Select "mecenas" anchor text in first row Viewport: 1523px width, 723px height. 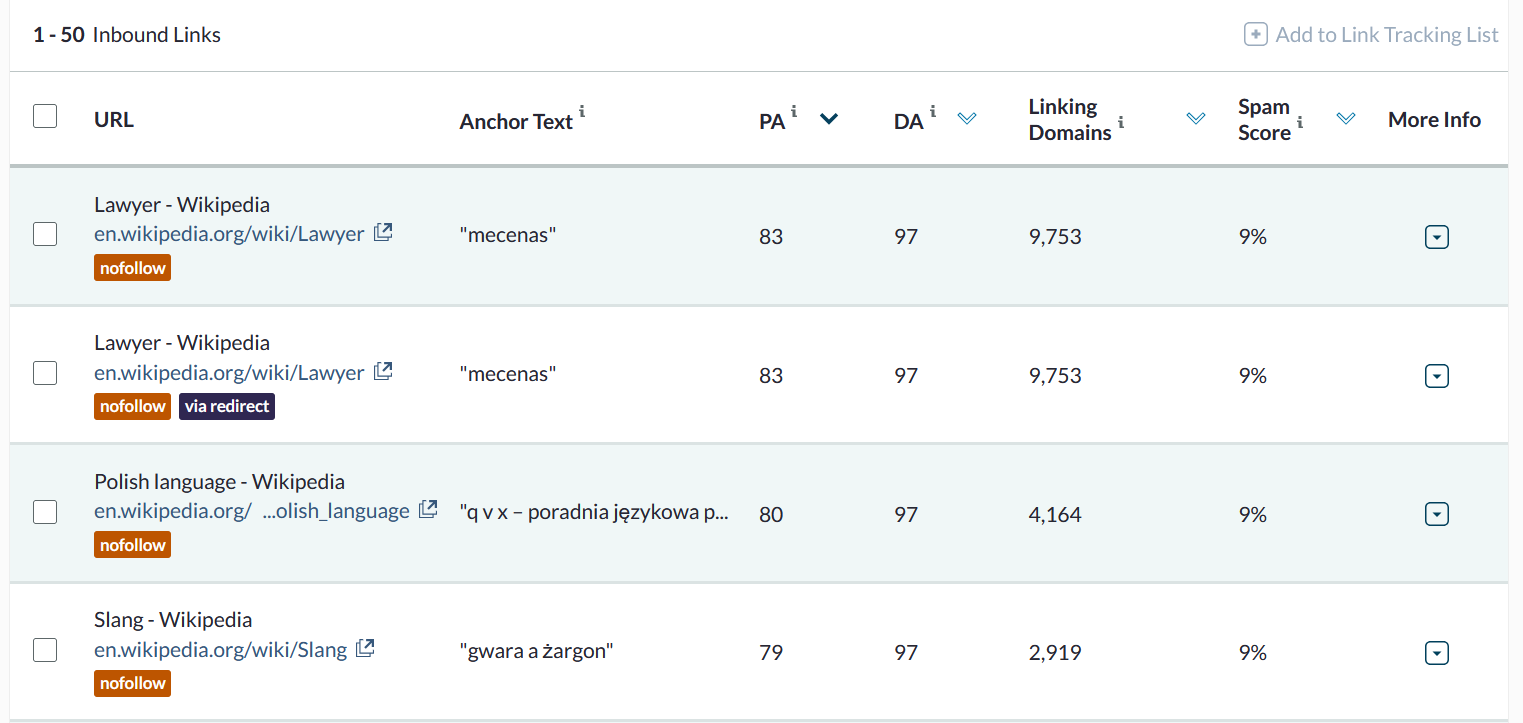[507, 237]
